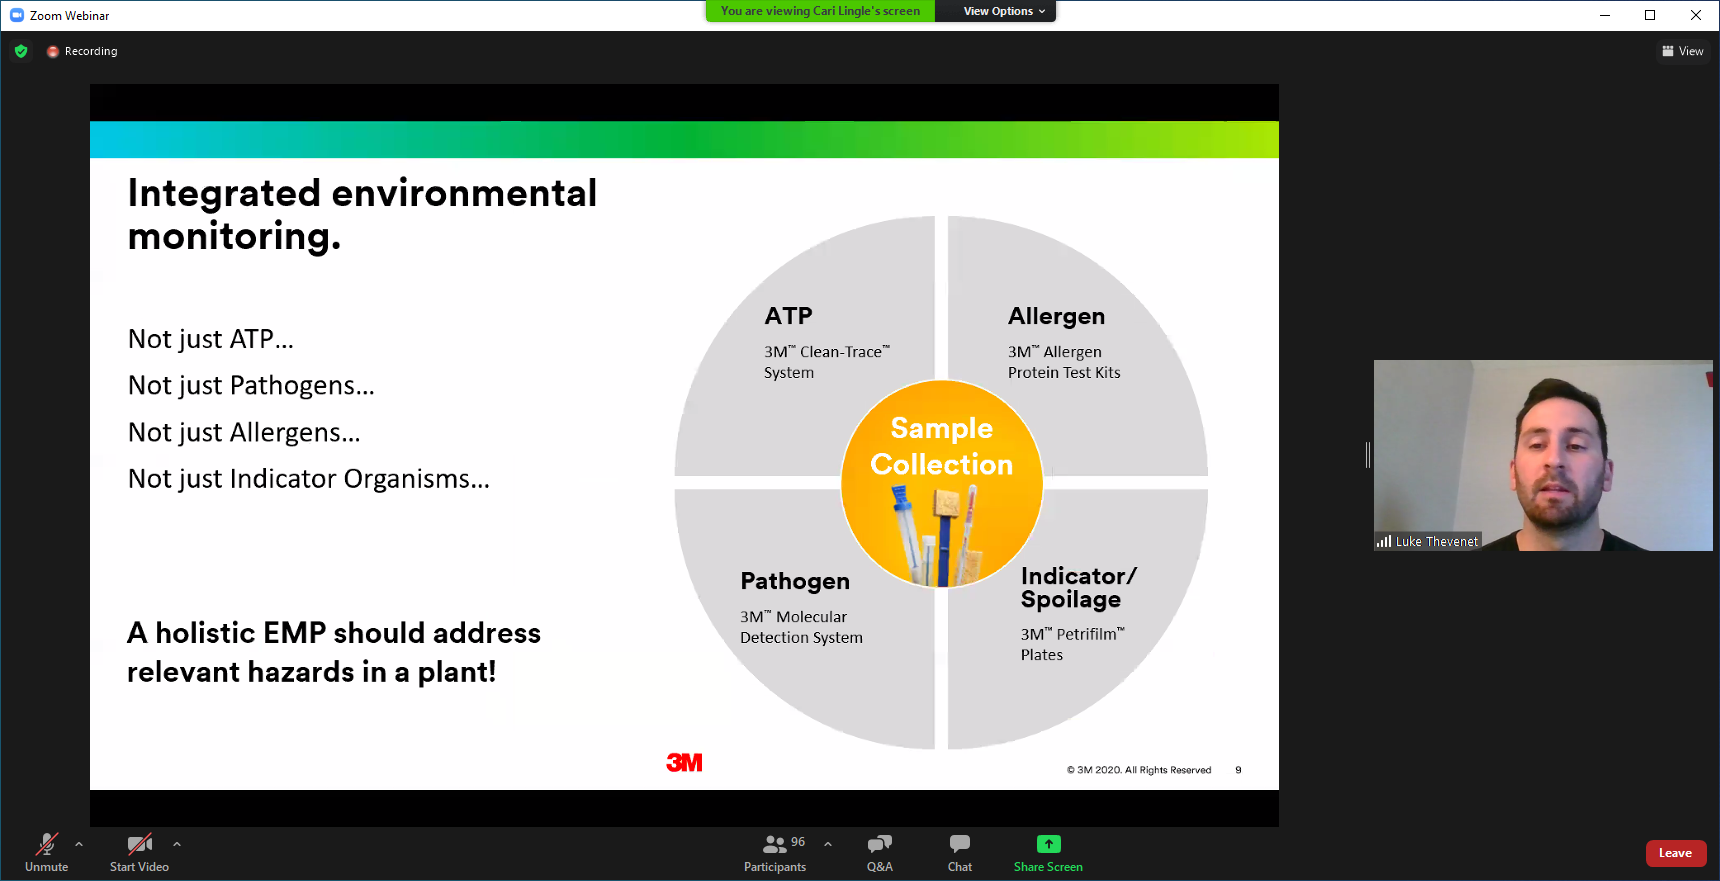The height and width of the screenshot is (881, 1720).
Task: Click the Share Screen button
Action: tap(1048, 853)
